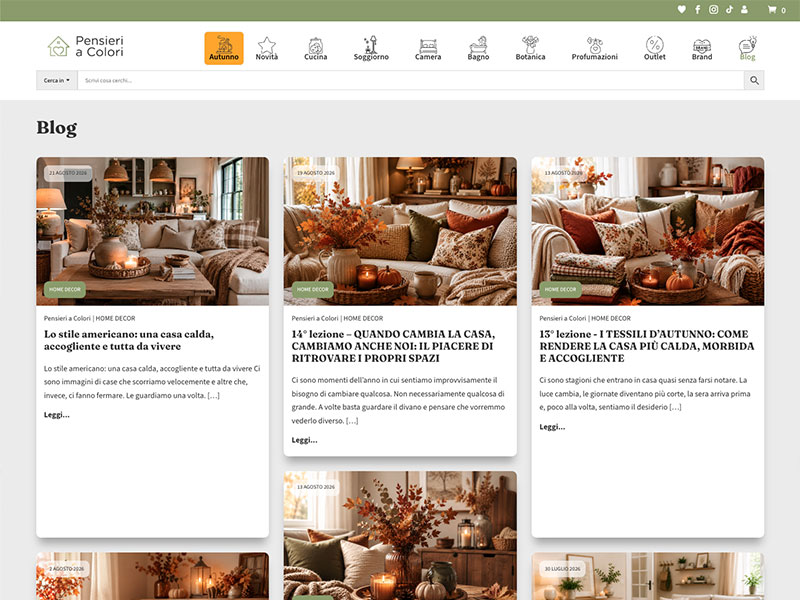
Task: Click the search text input field
Action: coord(411,80)
